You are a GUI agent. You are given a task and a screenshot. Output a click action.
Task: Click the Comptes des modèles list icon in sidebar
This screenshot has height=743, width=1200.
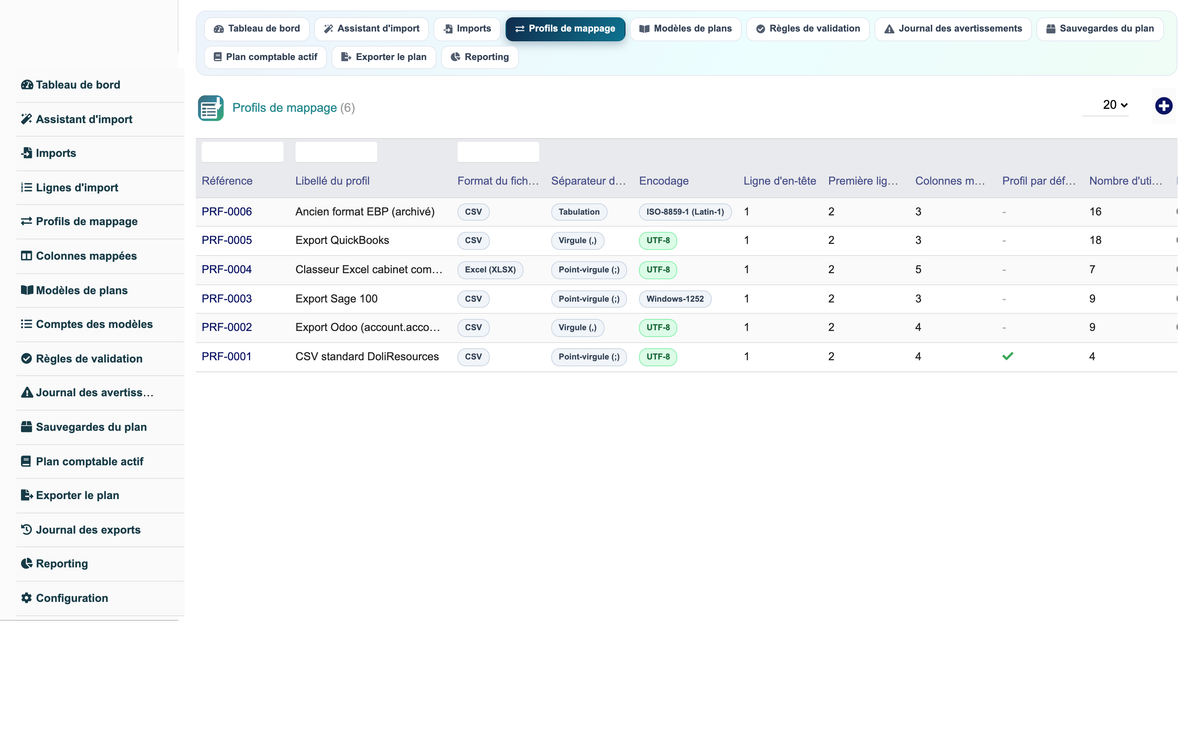[x=27, y=324]
